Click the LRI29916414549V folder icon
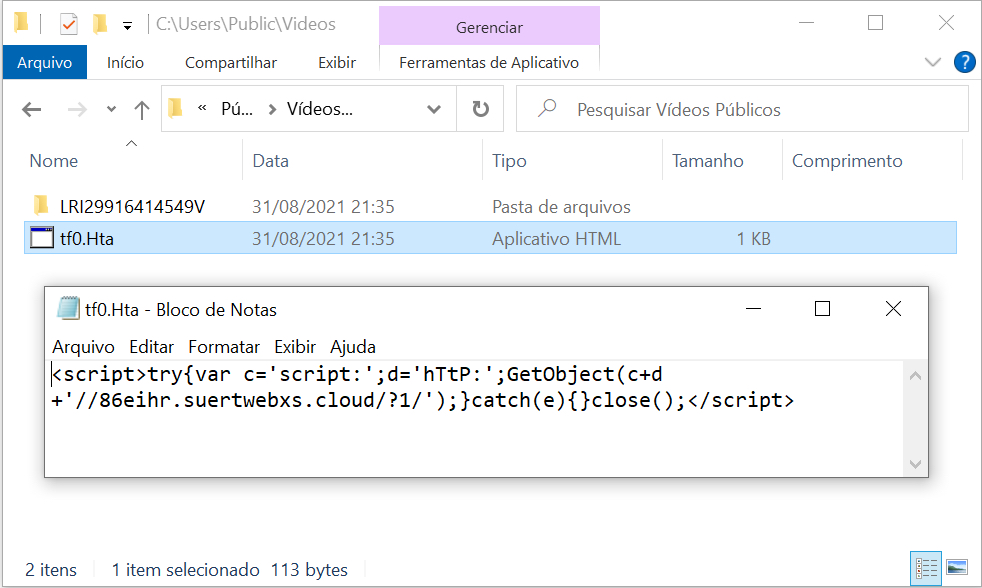This screenshot has width=982, height=588. (41, 205)
